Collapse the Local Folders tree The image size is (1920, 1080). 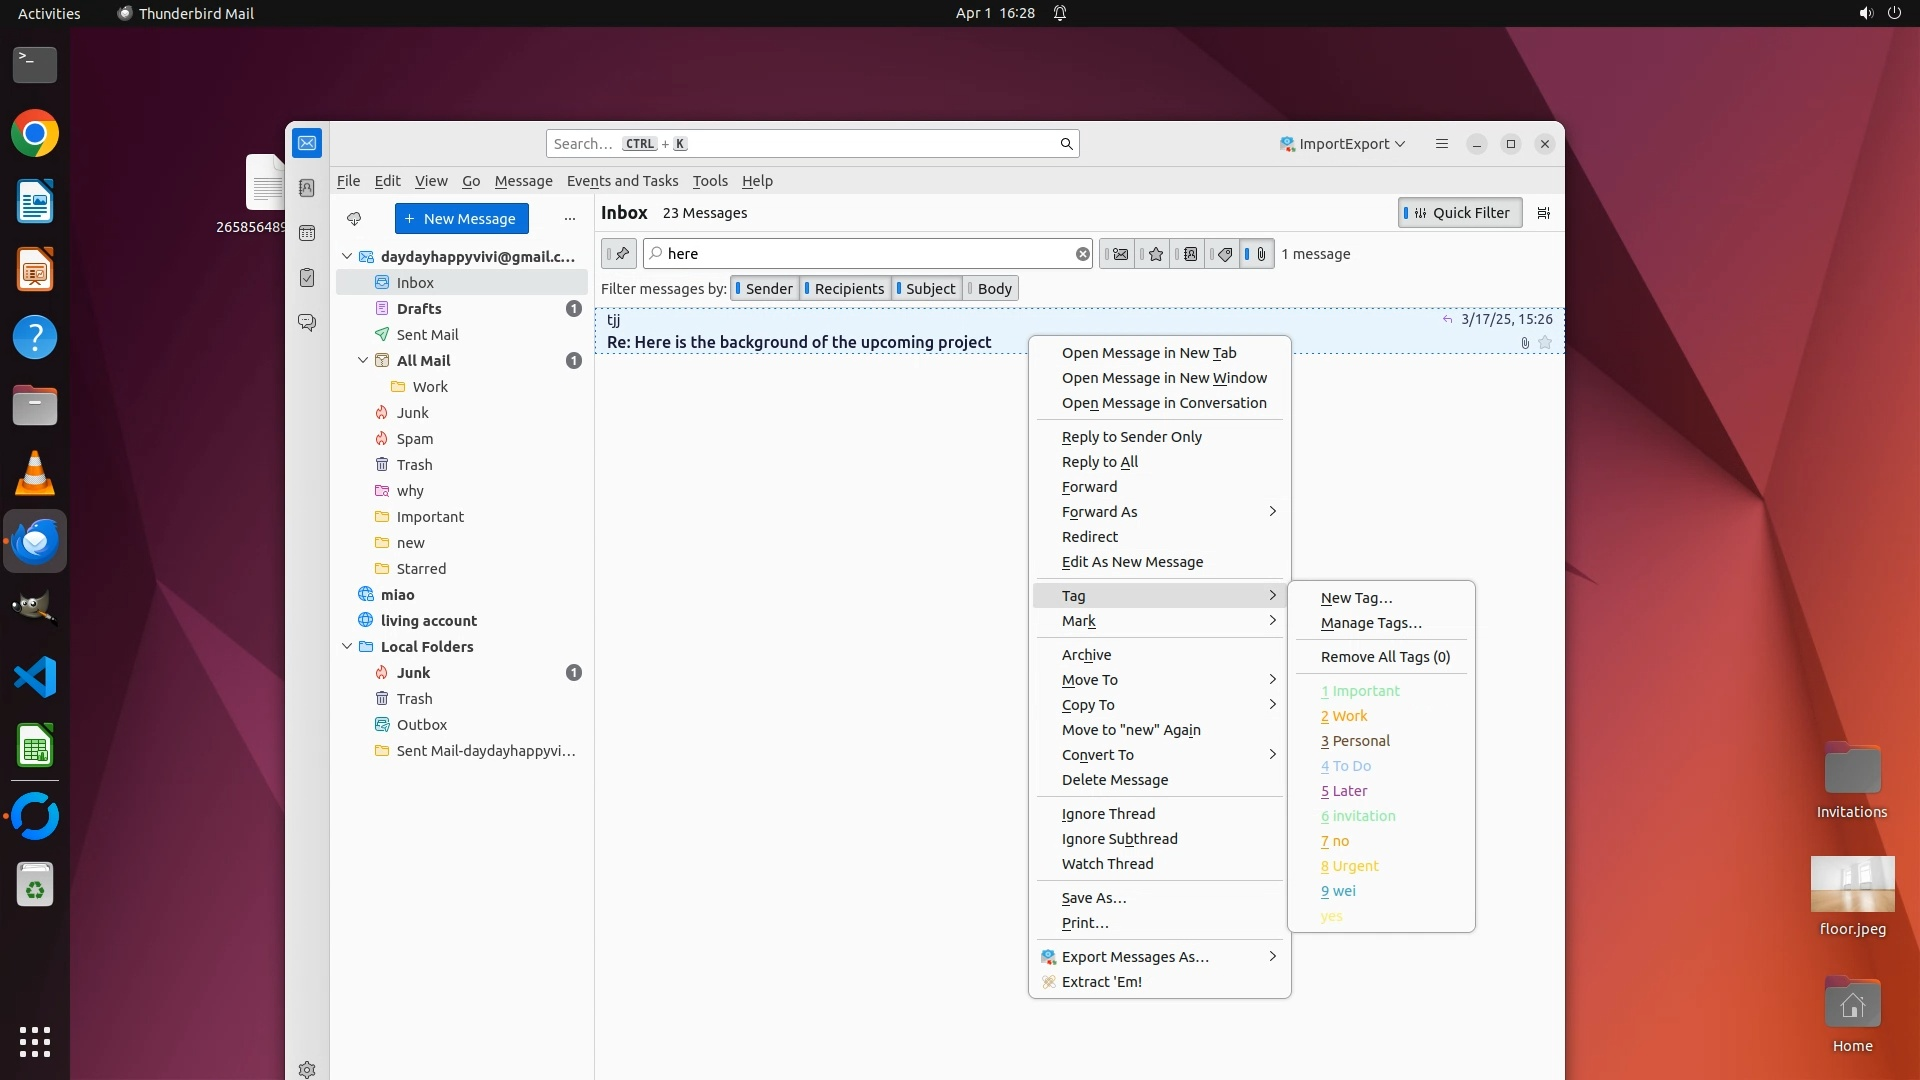click(x=347, y=647)
